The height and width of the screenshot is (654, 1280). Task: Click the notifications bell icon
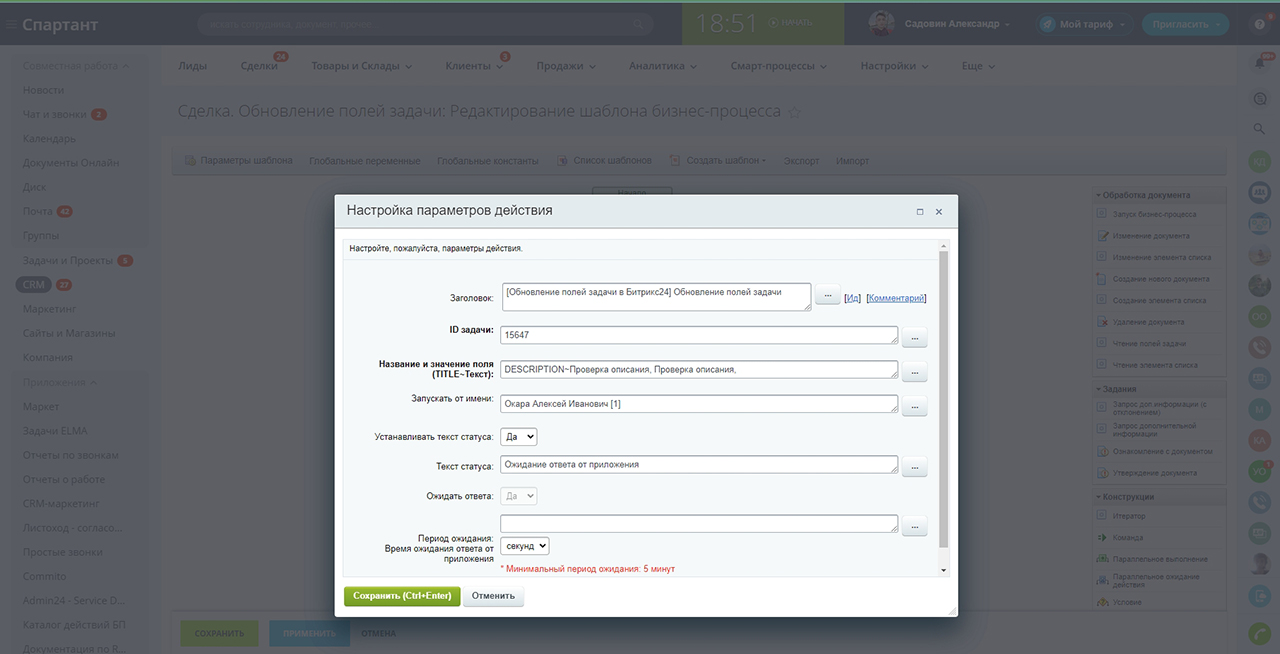click(1259, 63)
